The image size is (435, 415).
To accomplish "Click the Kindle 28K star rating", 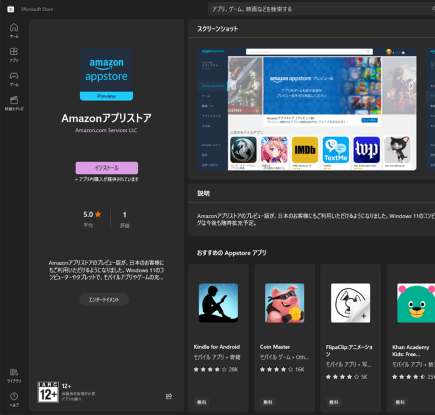I will pos(216,369).
